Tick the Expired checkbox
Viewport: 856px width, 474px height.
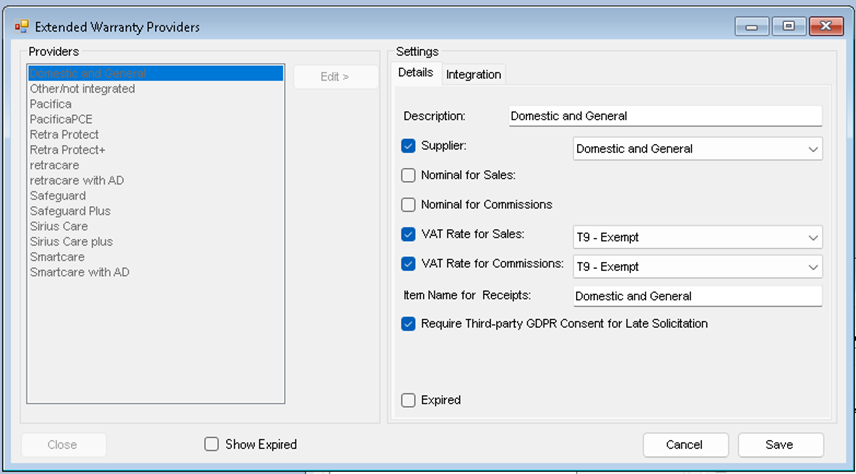408,400
